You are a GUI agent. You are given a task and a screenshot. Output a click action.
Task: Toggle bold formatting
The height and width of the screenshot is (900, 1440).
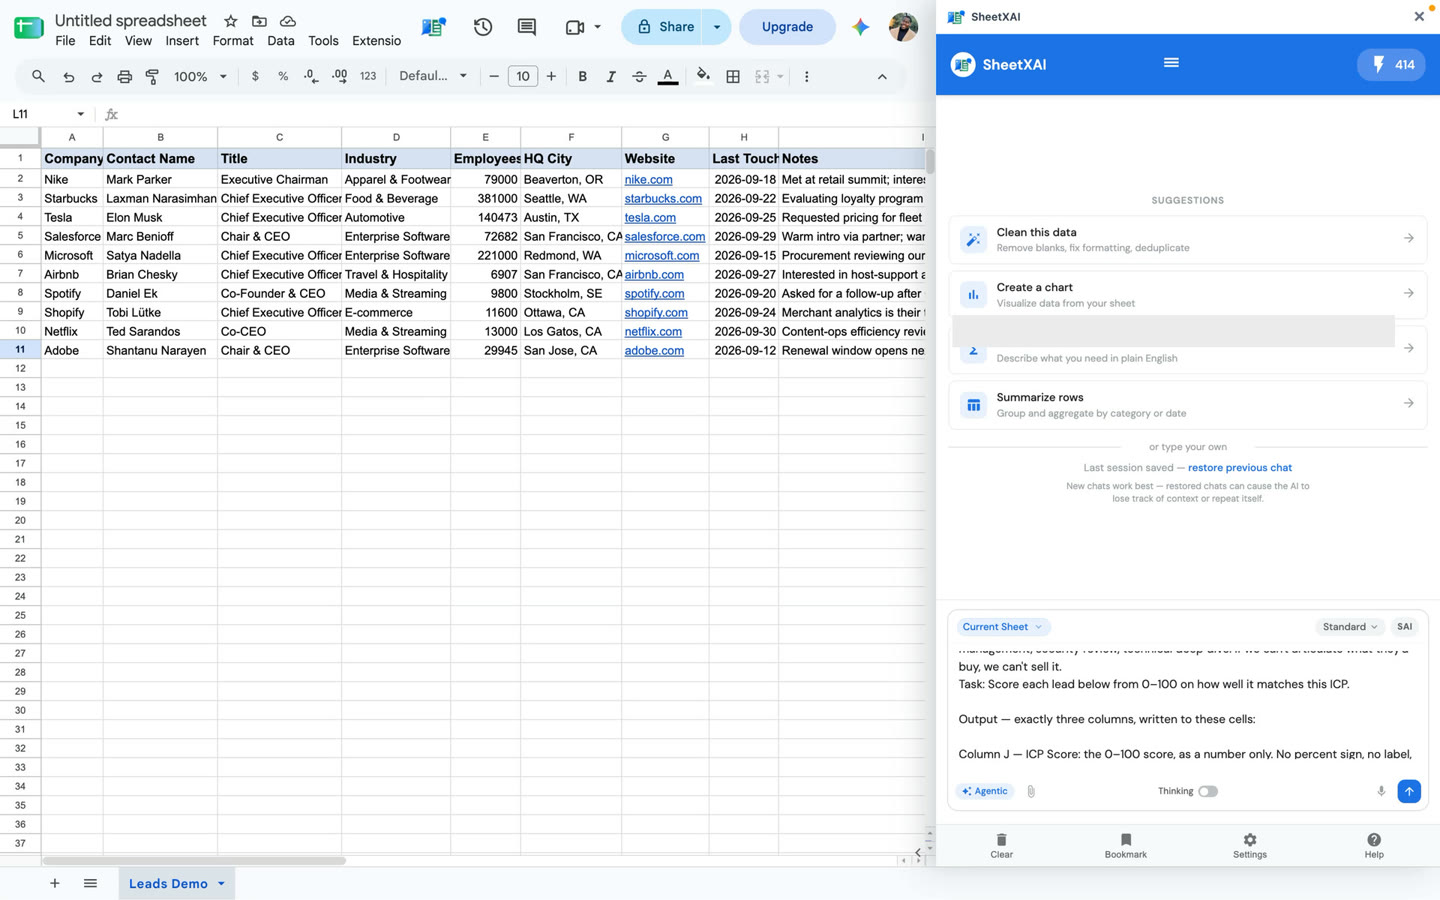(x=582, y=76)
